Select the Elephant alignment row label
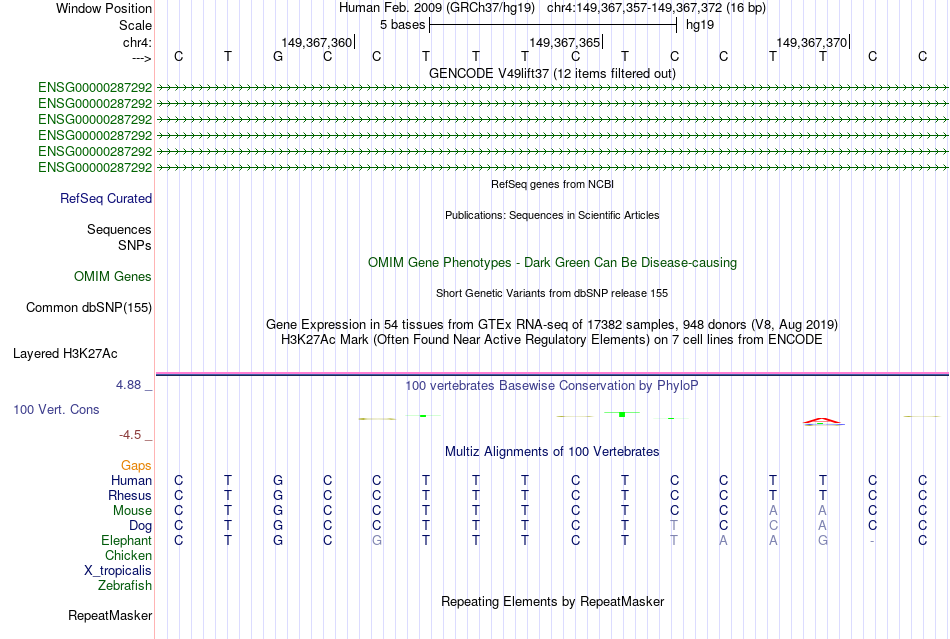 coord(126,540)
